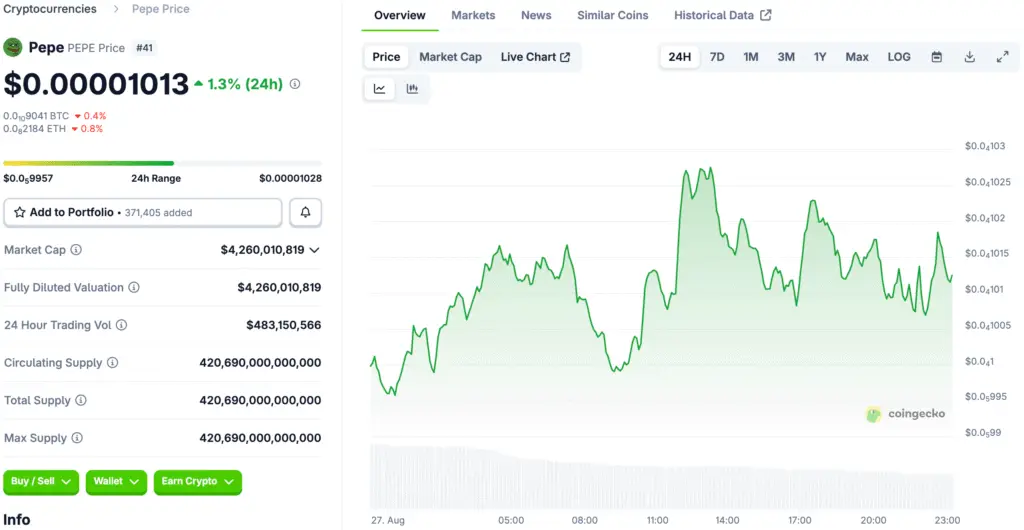Image resolution: width=1024 pixels, height=530 pixels.
Task: Expand Market Cap details chevron
Action: (x=314, y=250)
